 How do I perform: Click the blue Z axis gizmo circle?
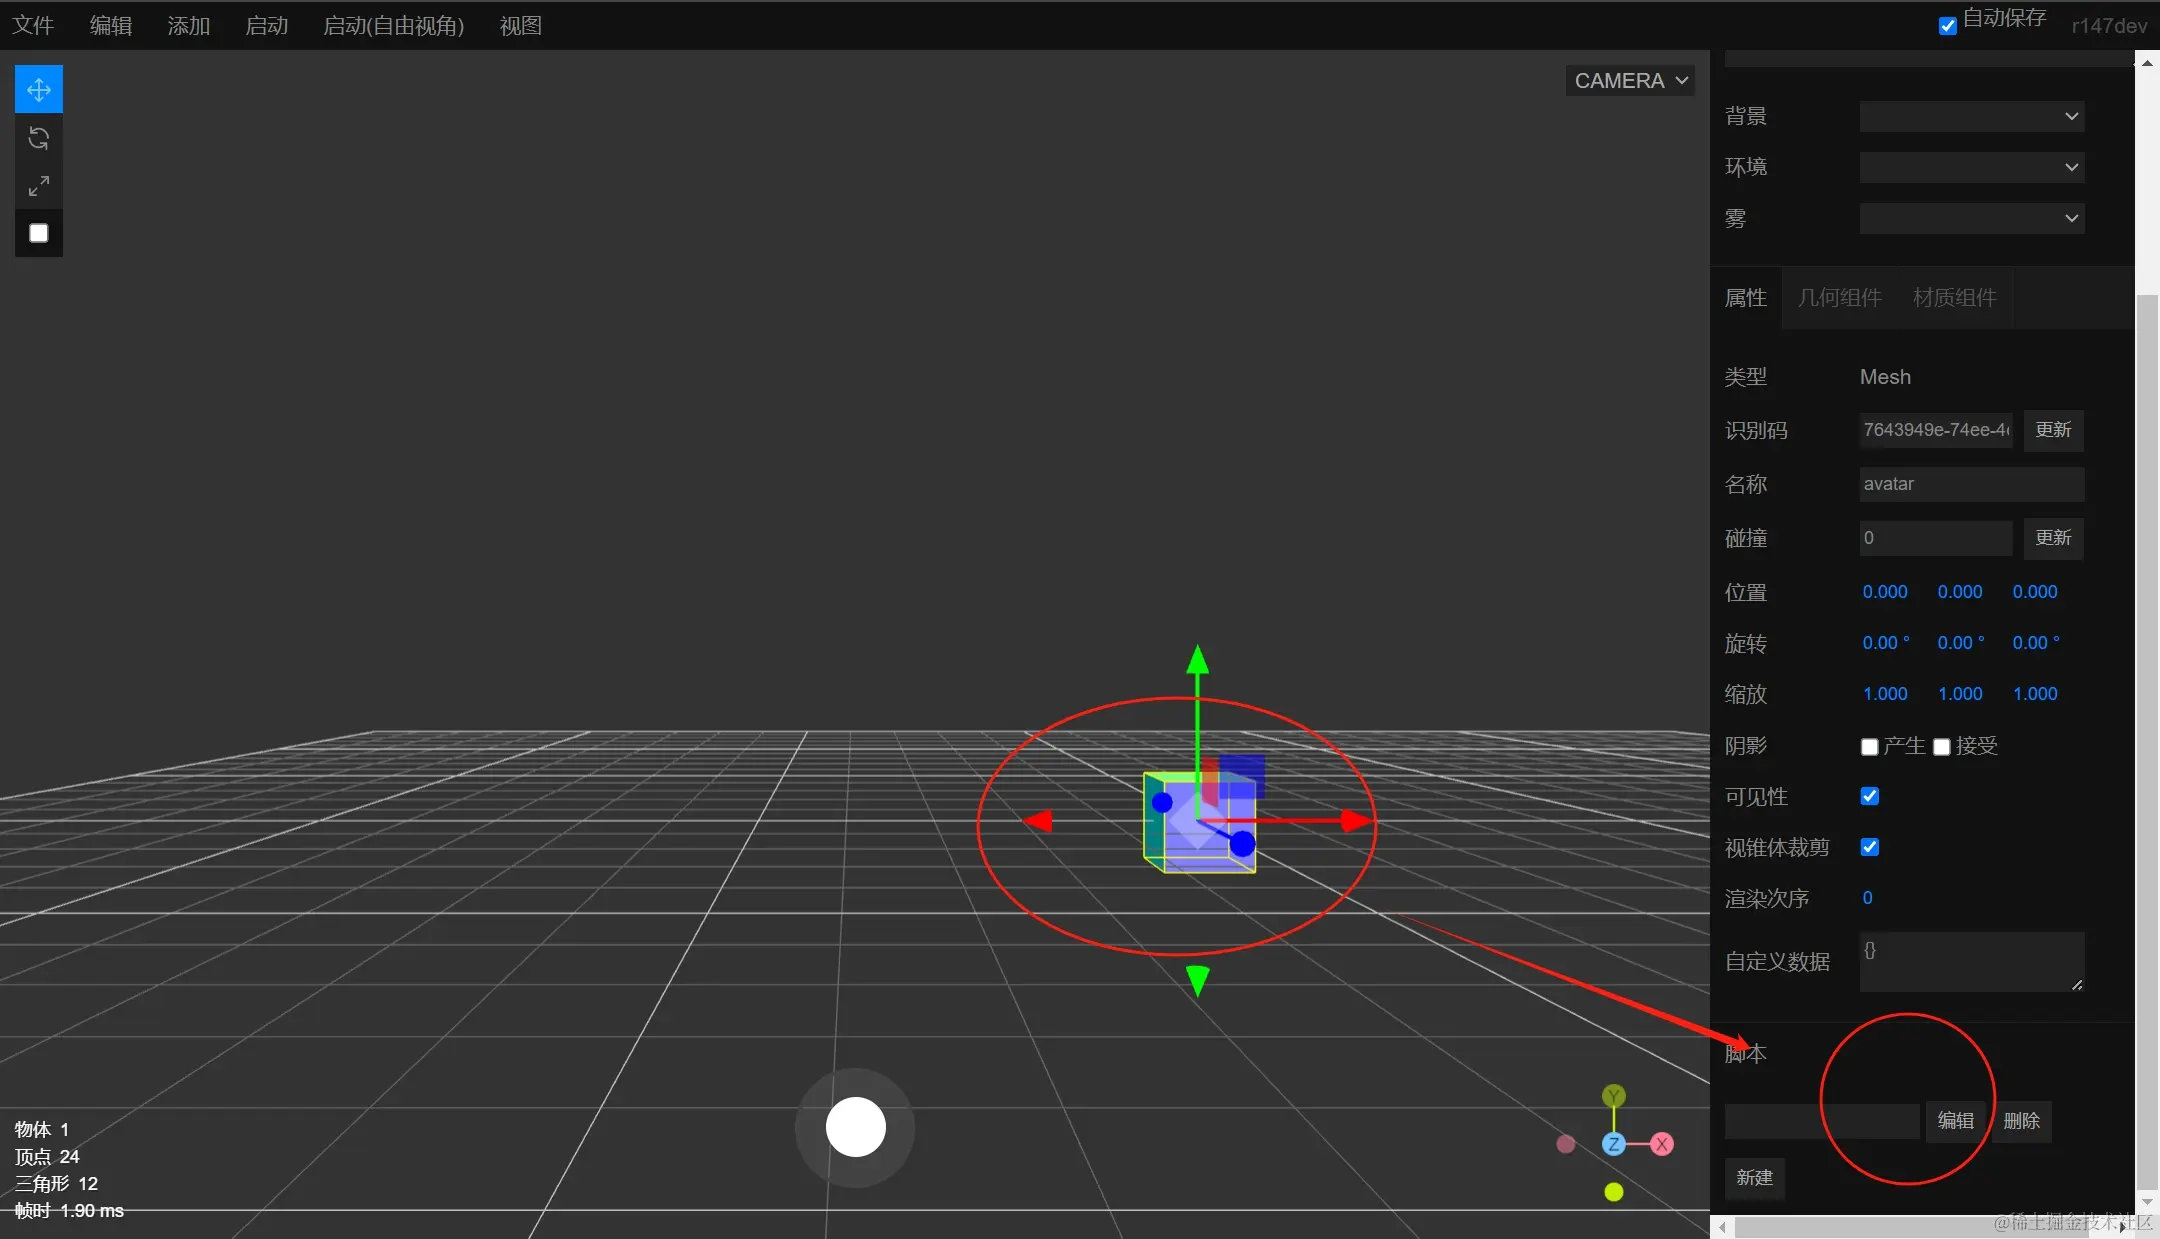pyautogui.click(x=1613, y=1144)
